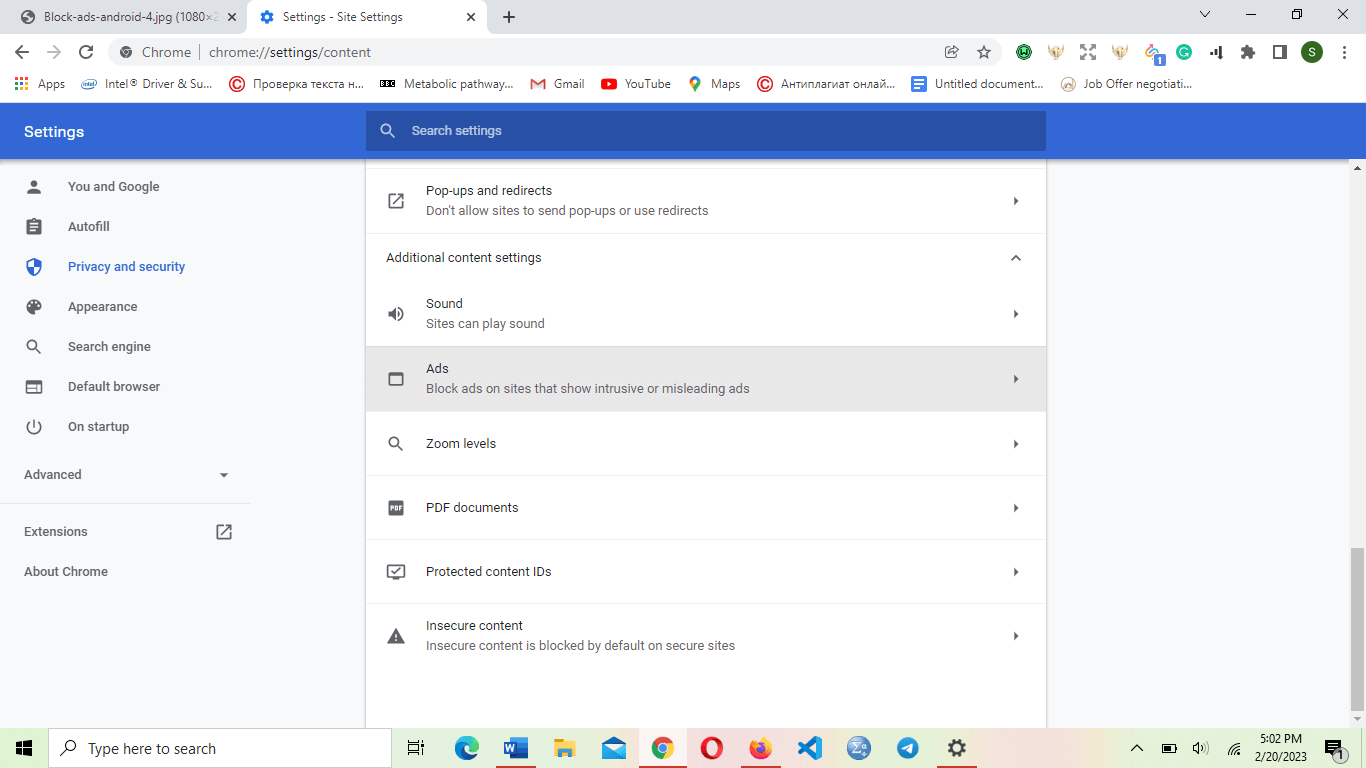Screen dimensions: 1366x768
Task: Open Pop-ups and redirects arrow
Action: pos(1016,201)
